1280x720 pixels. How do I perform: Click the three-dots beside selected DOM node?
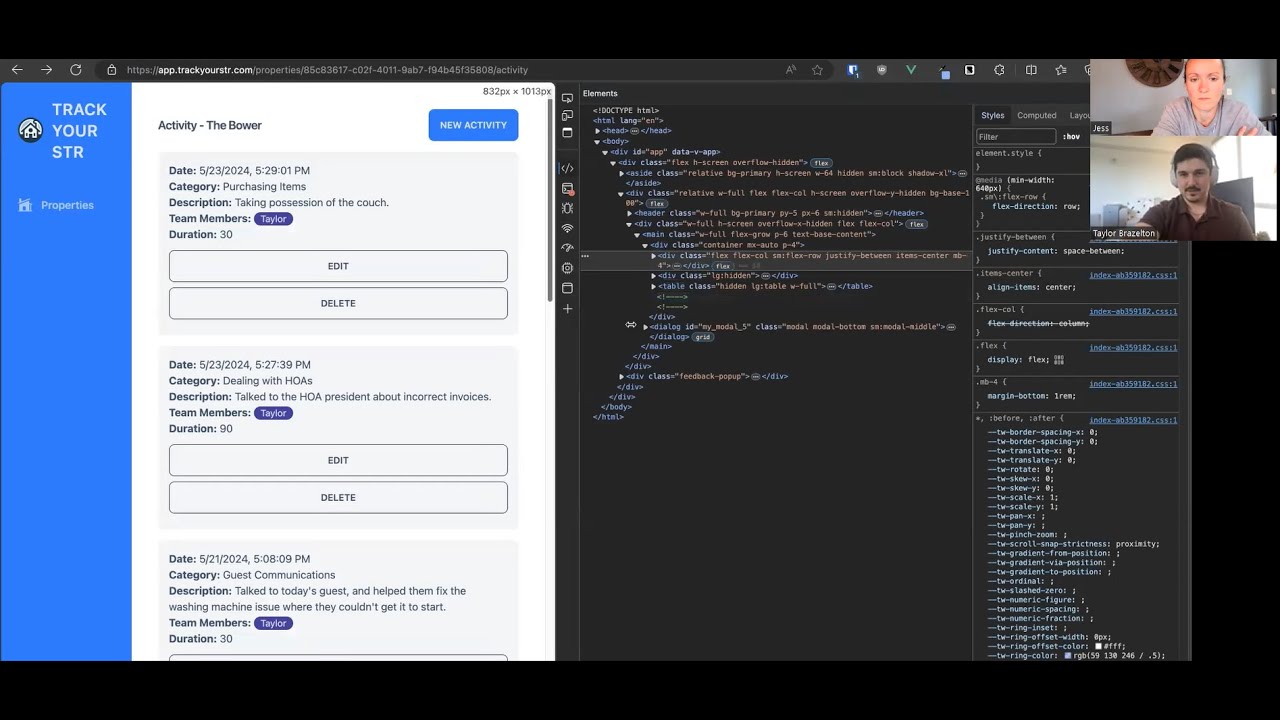click(584, 256)
